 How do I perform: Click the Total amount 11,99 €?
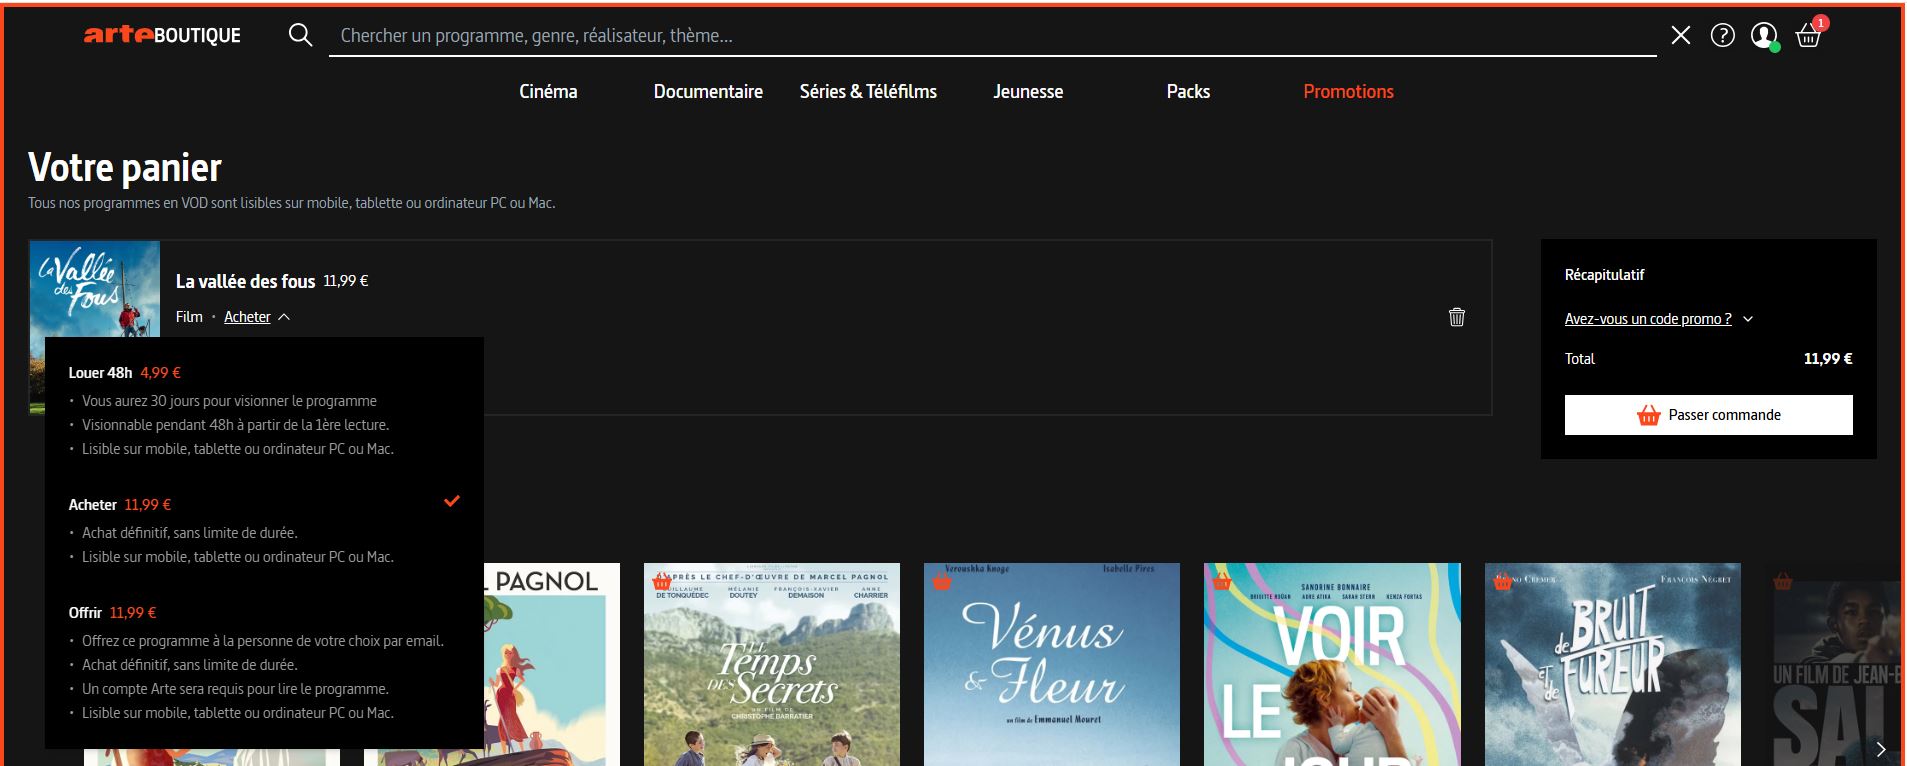click(1827, 359)
